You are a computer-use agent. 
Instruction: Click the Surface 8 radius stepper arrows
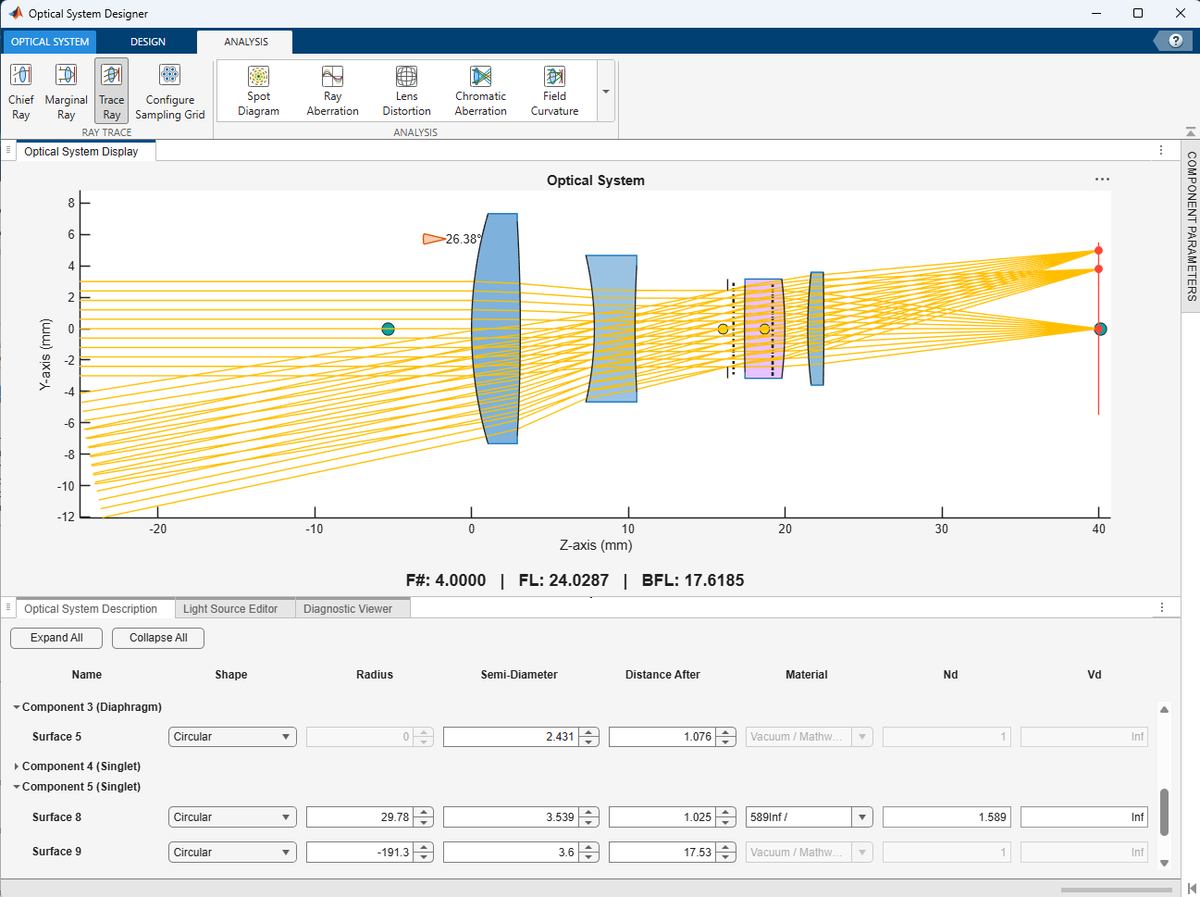425,817
